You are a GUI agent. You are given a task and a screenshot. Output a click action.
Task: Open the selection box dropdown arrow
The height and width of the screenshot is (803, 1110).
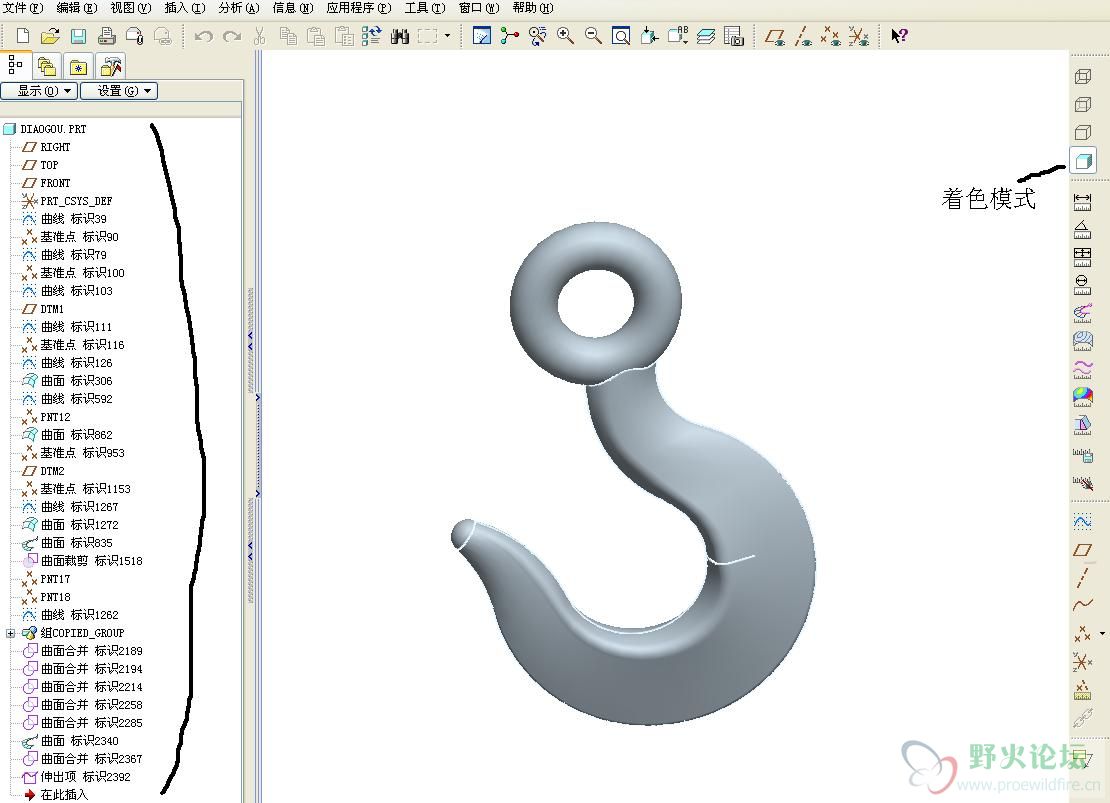tap(447, 35)
